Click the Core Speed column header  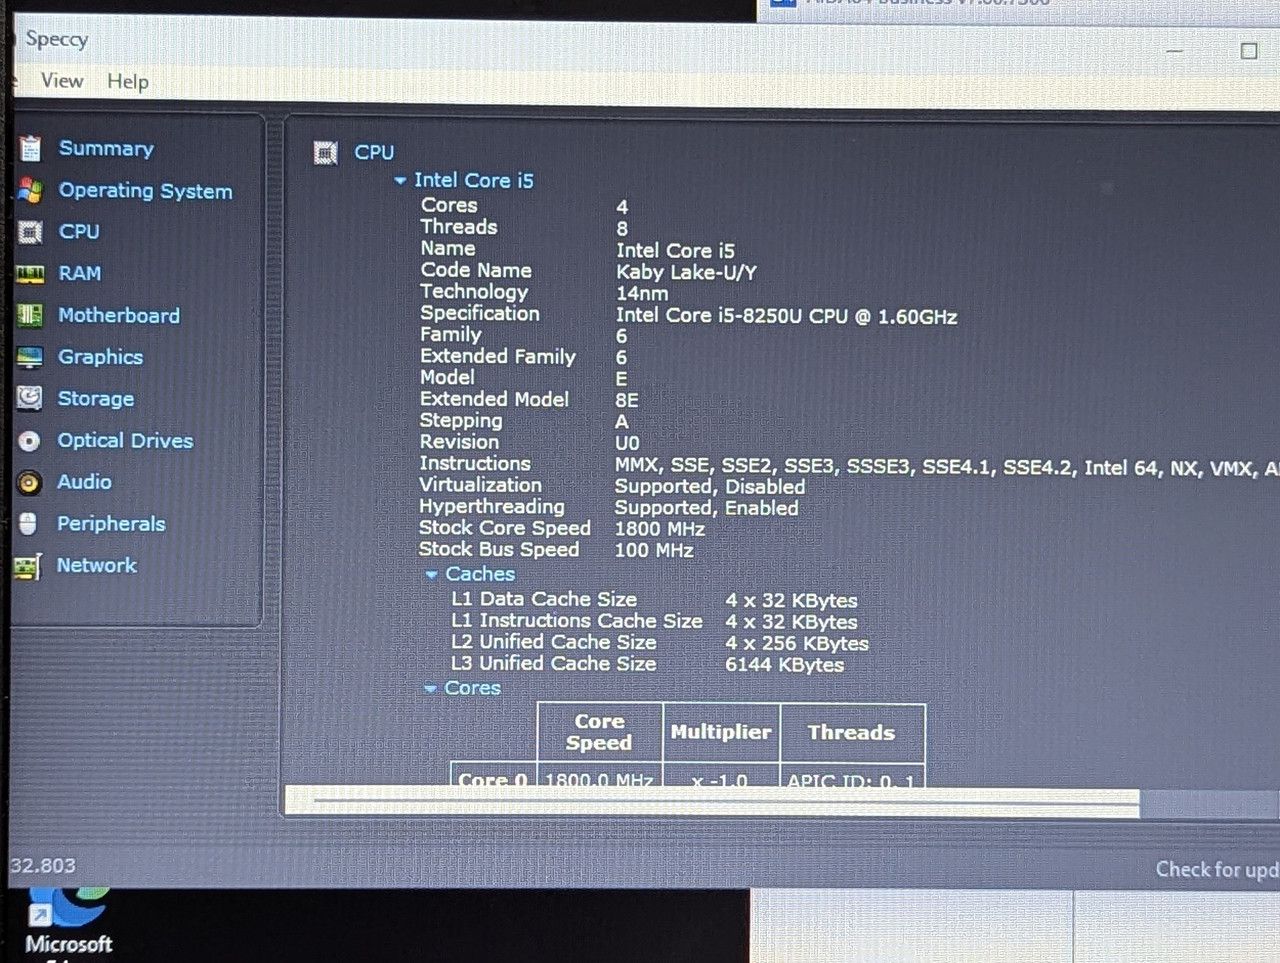pos(599,732)
